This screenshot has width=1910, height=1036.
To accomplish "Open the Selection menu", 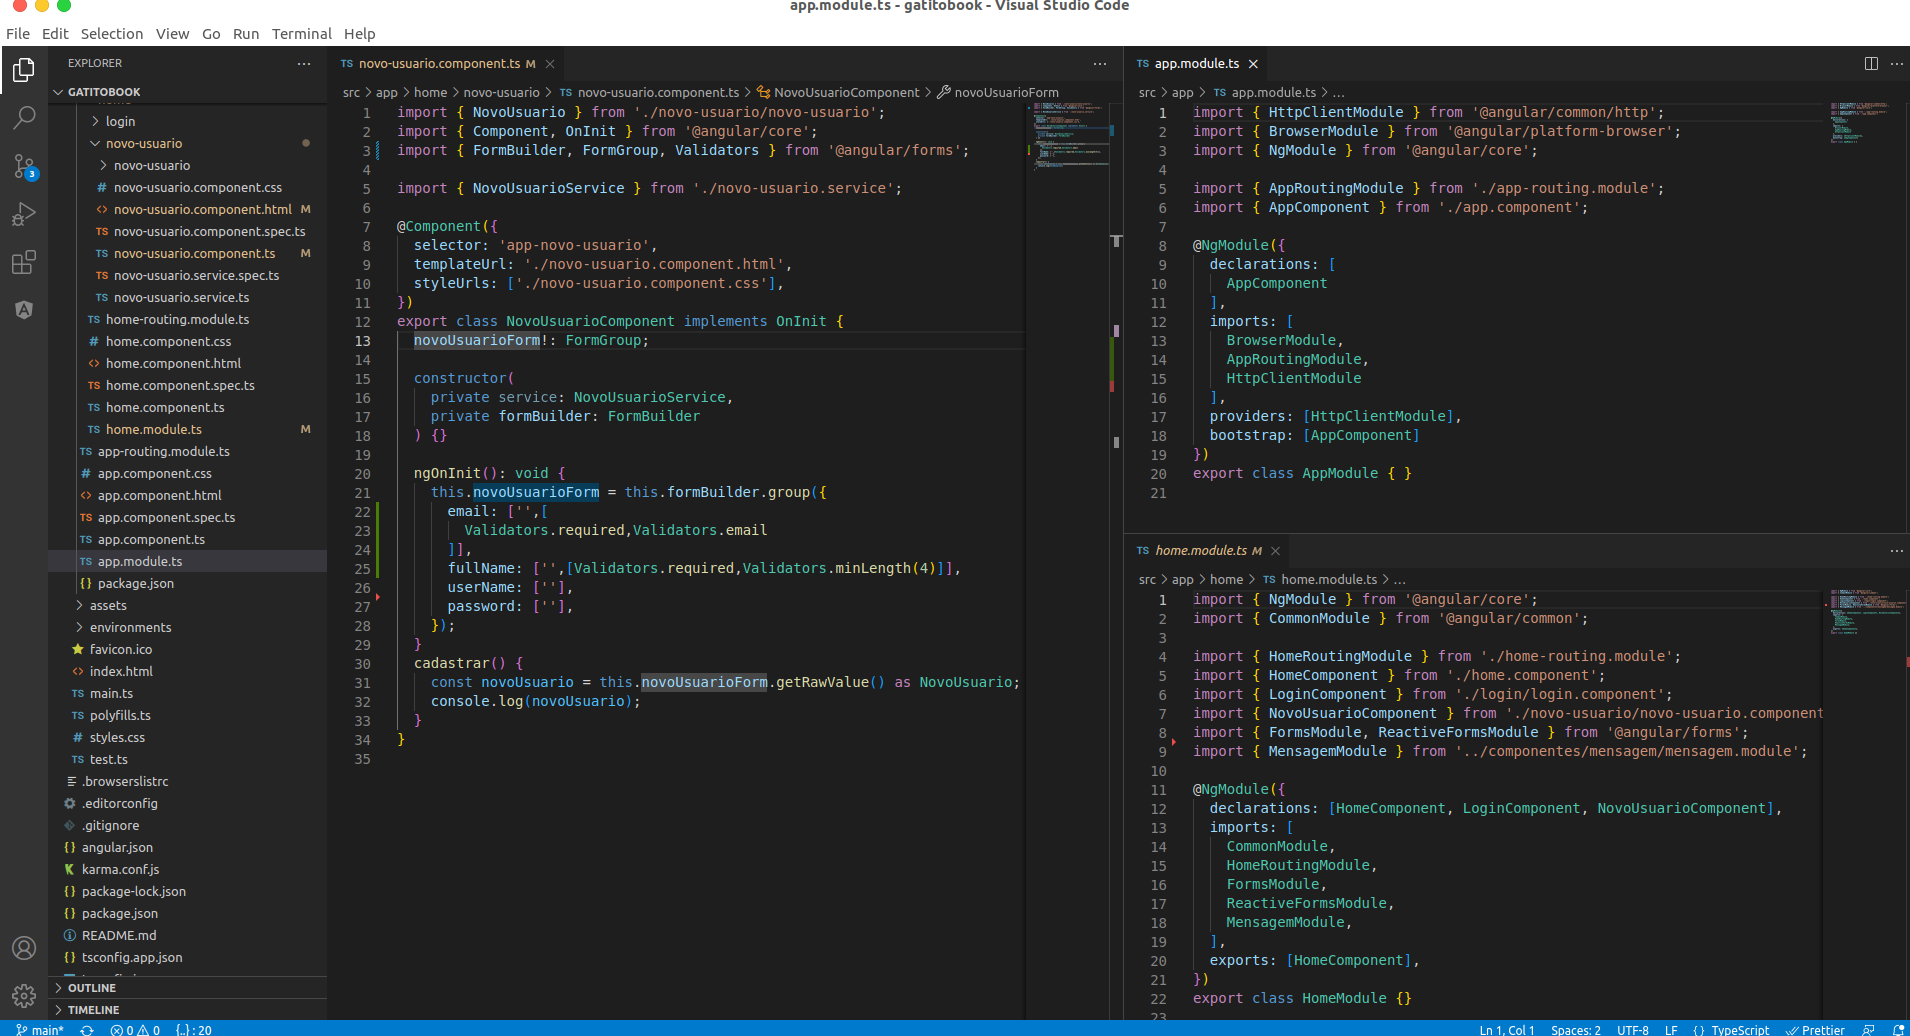I will point(112,33).
